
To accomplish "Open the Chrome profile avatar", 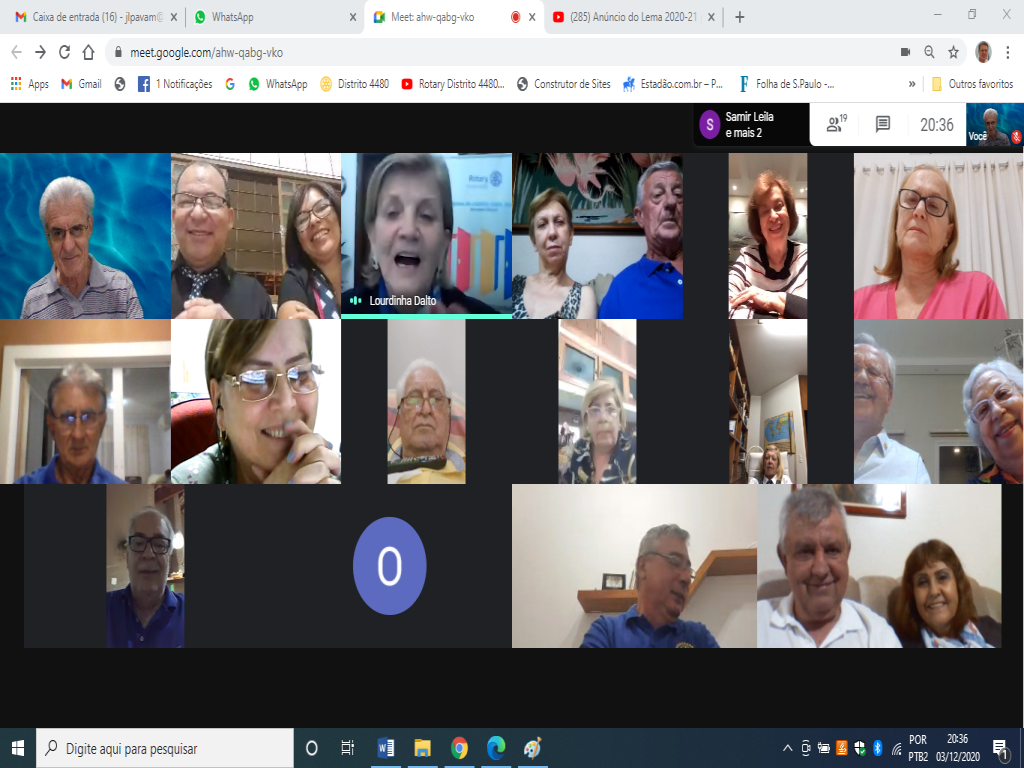I will 983,52.
